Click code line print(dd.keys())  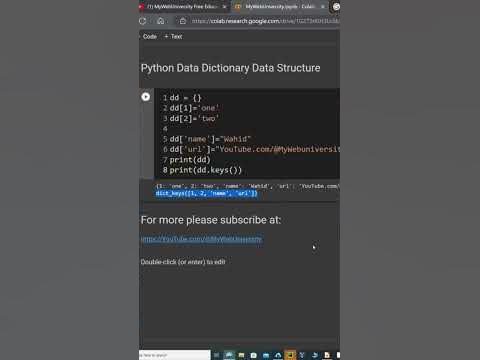(205, 170)
